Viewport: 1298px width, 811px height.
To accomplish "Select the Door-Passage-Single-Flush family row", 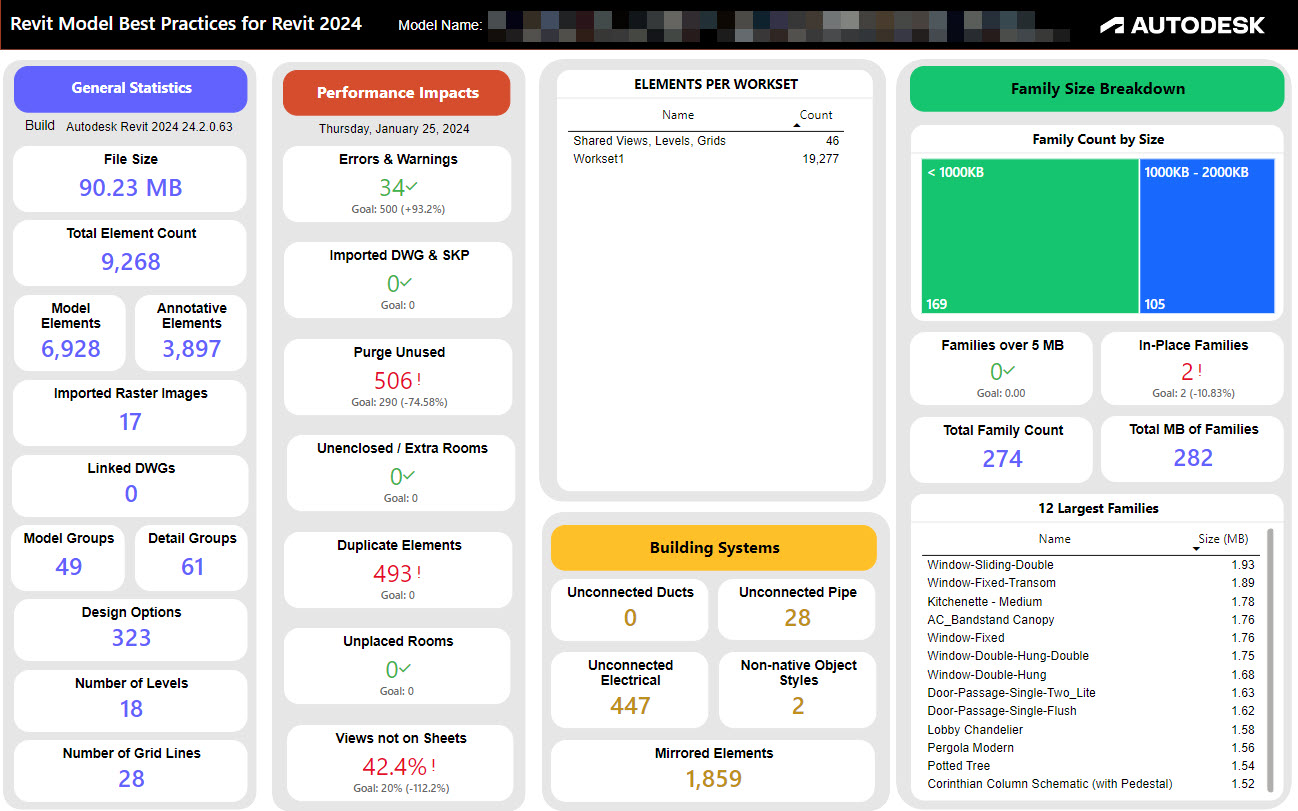I will (x=1090, y=711).
